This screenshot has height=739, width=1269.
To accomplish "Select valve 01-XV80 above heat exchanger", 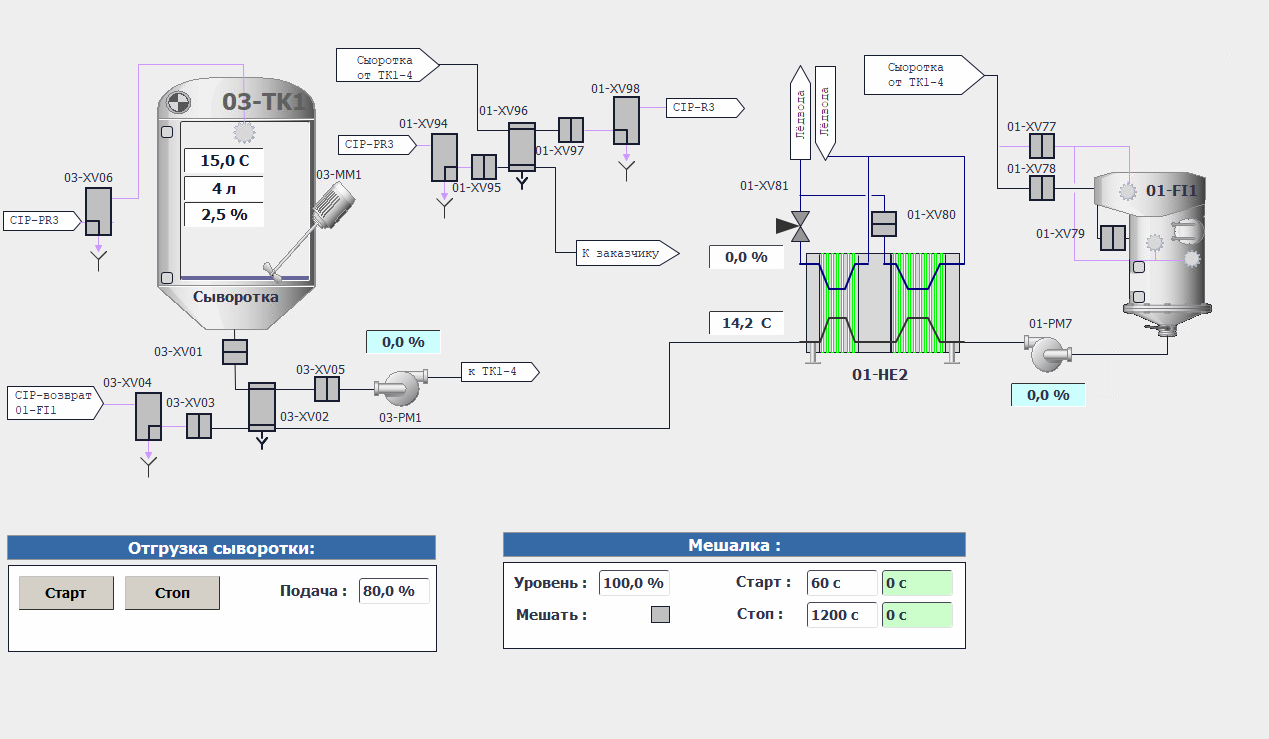I will click(x=883, y=224).
